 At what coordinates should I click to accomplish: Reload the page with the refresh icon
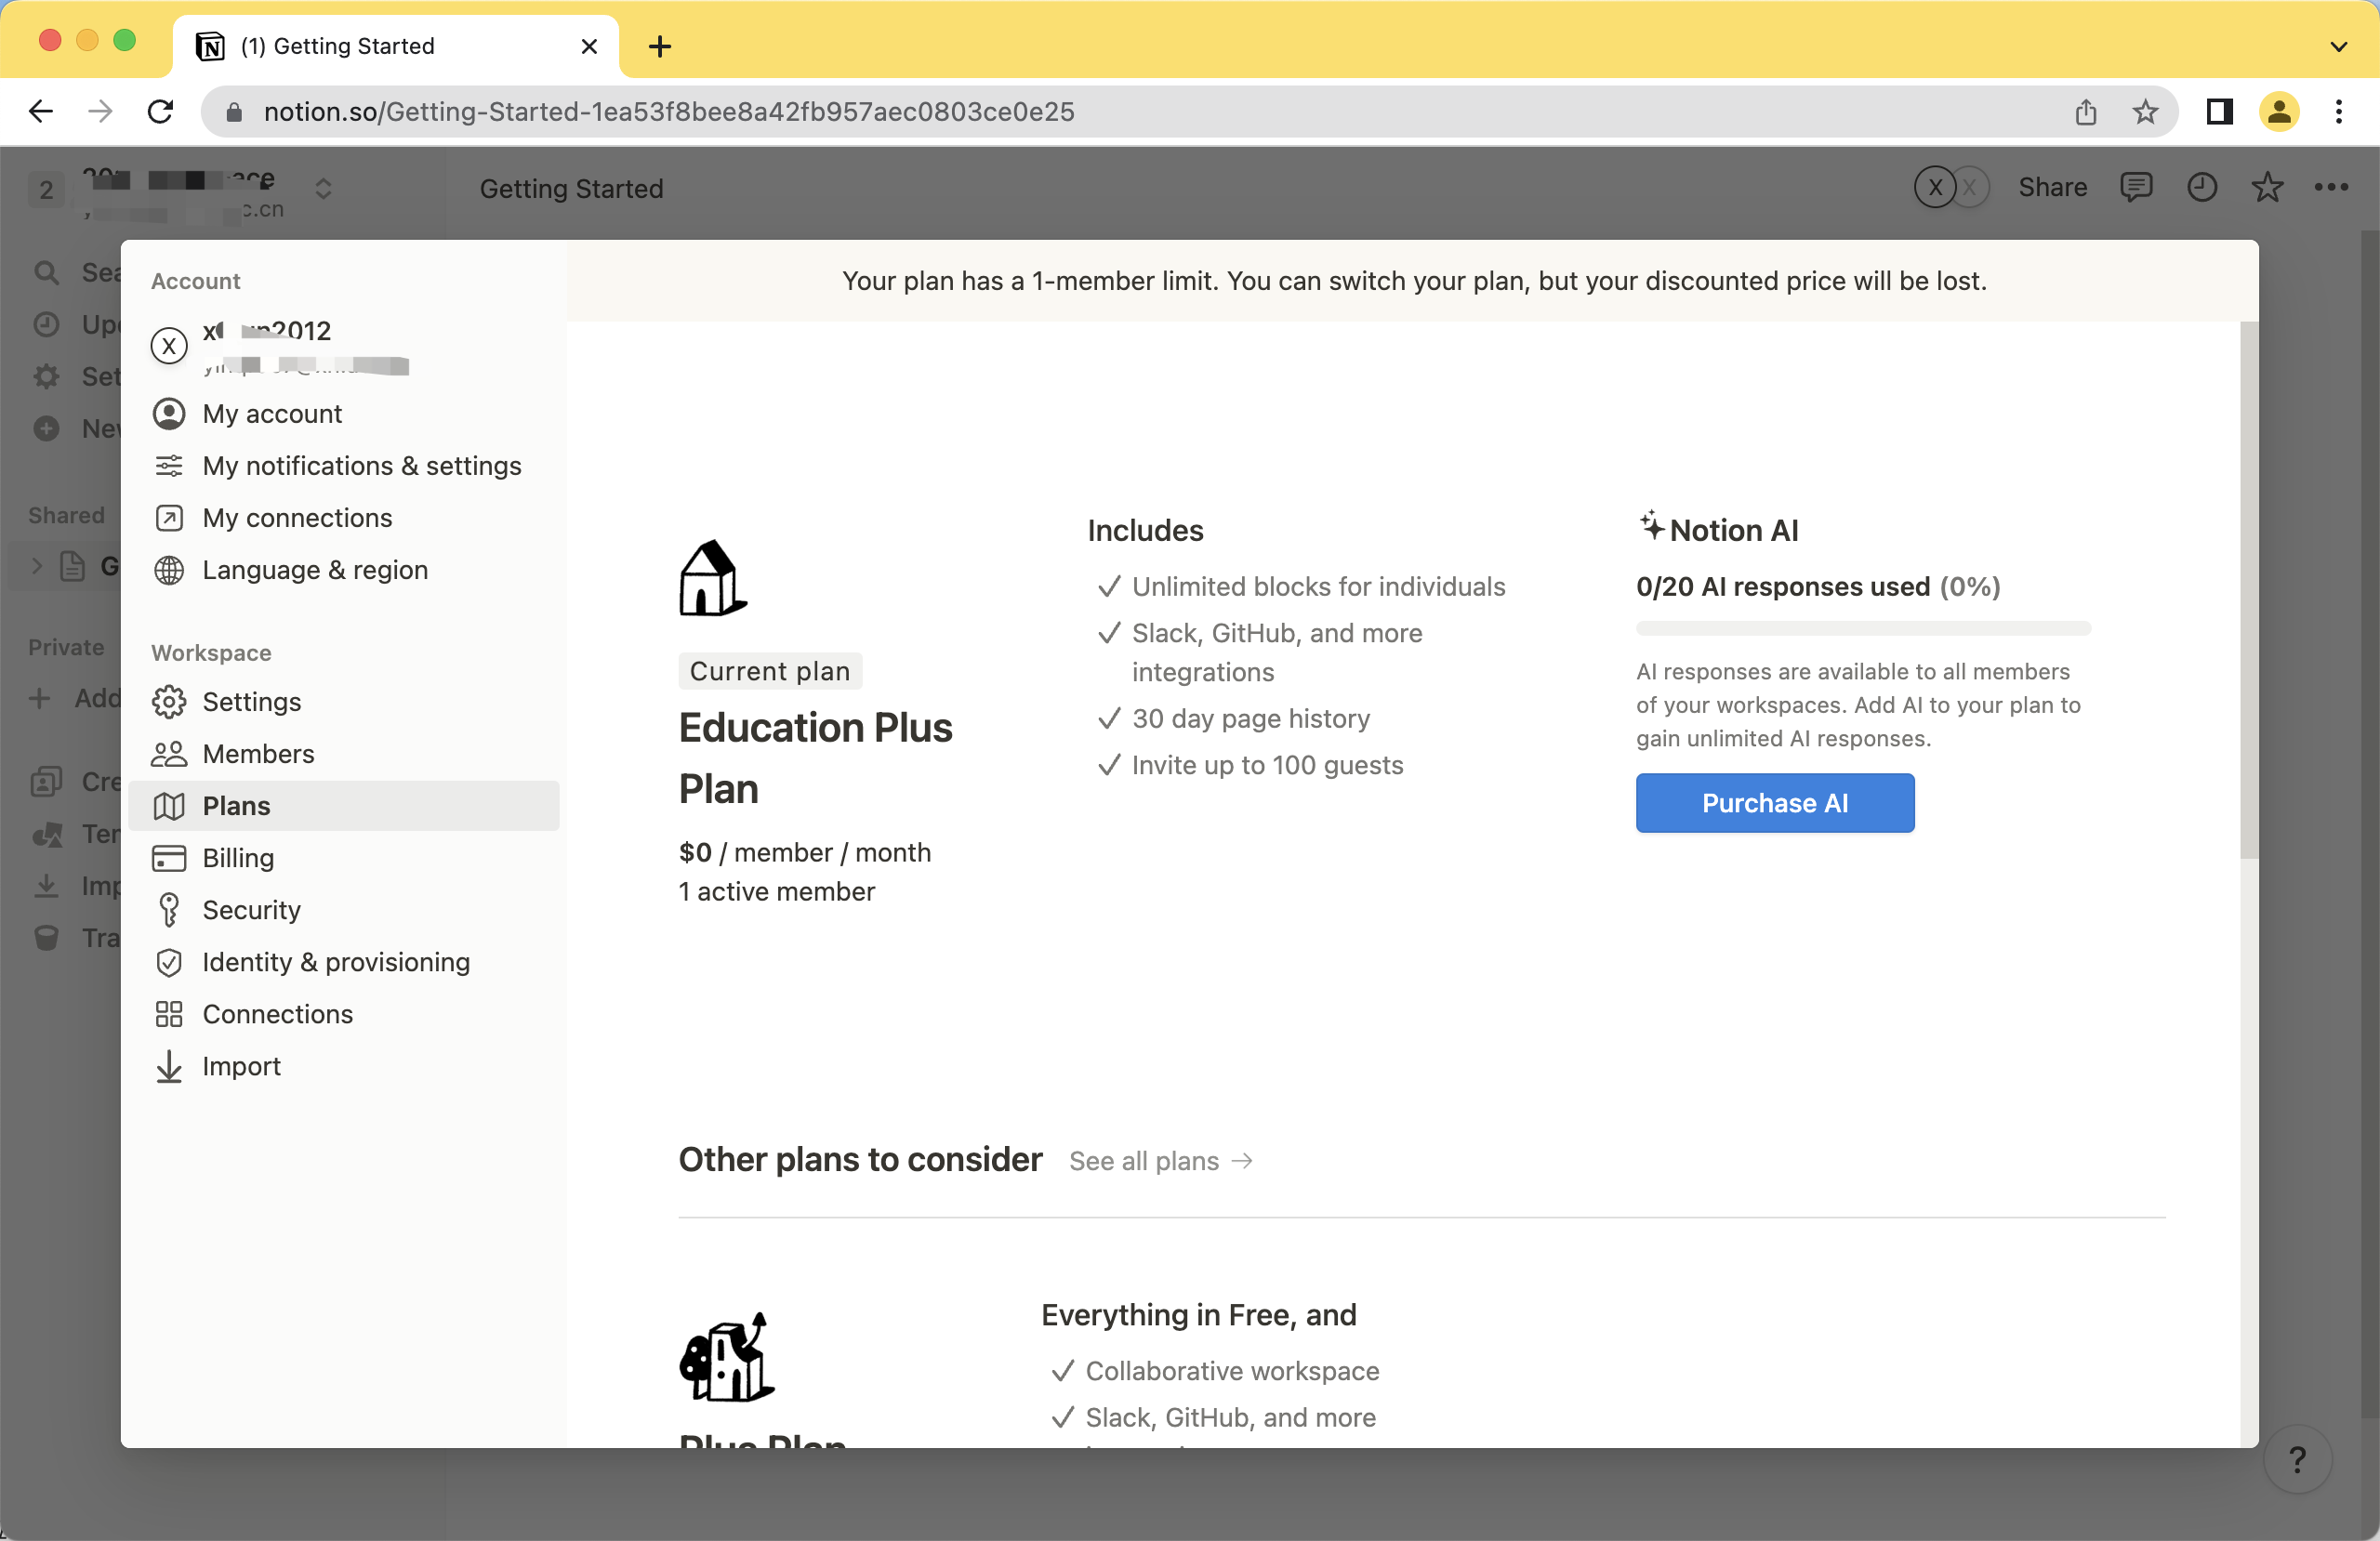click(160, 112)
